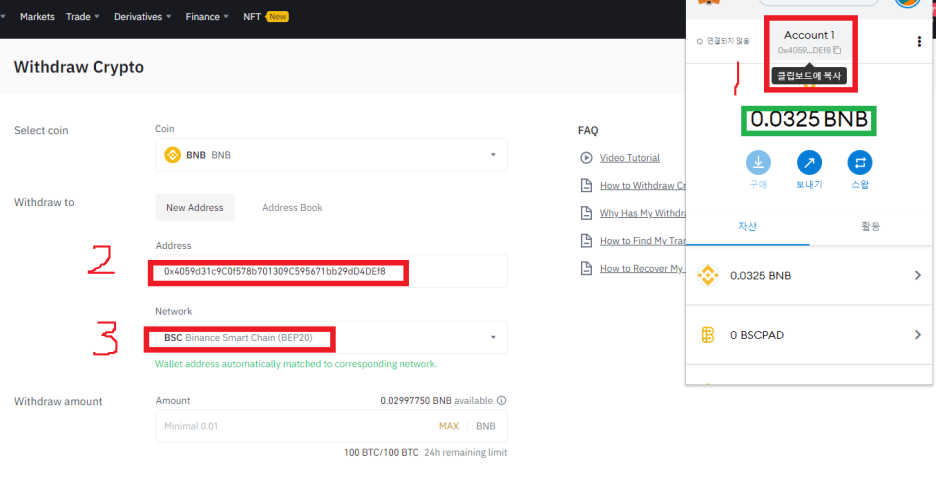
Task: Open the Coin selector showing BNB
Action: click(x=331, y=155)
